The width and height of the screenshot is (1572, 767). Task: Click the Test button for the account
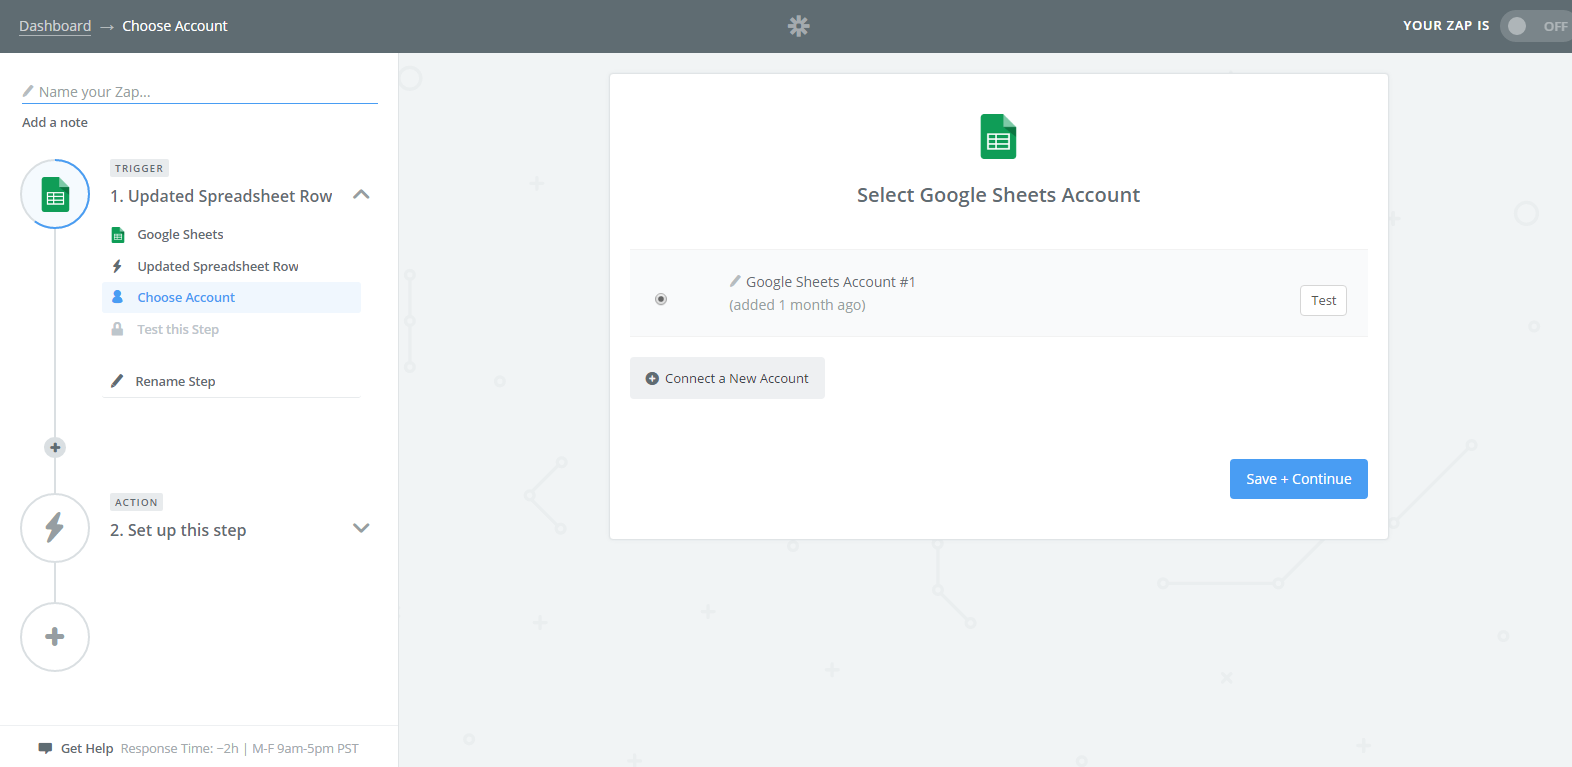pos(1323,300)
